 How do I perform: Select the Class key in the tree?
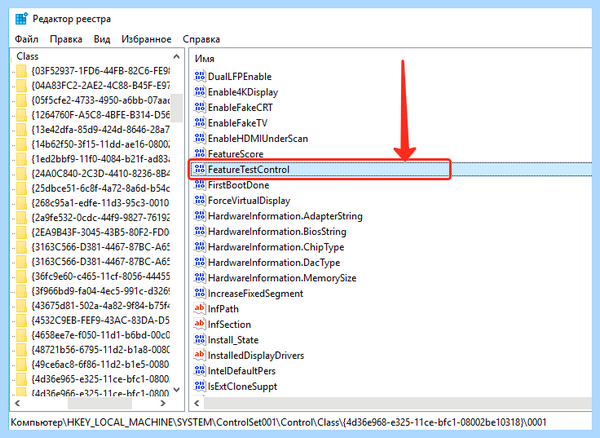tap(28, 56)
